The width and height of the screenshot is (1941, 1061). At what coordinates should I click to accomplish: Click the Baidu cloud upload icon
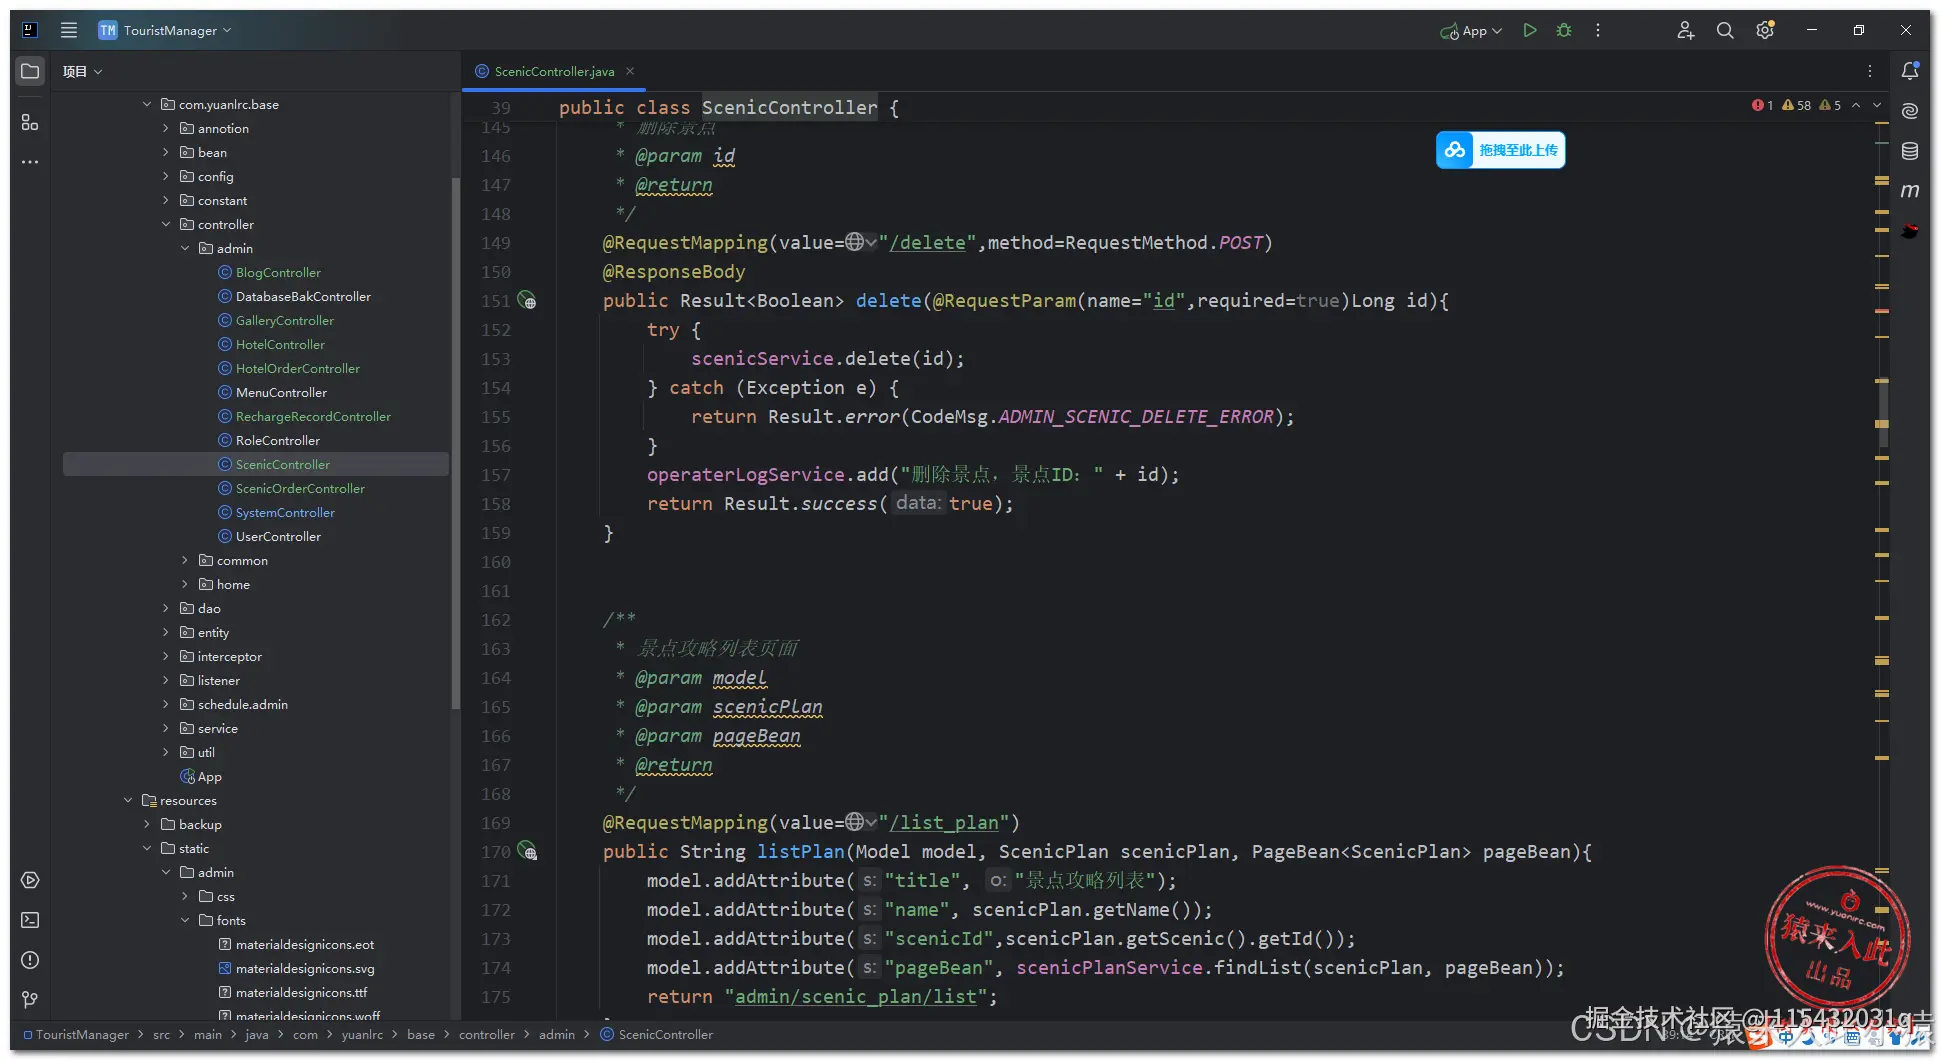(x=1455, y=150)
